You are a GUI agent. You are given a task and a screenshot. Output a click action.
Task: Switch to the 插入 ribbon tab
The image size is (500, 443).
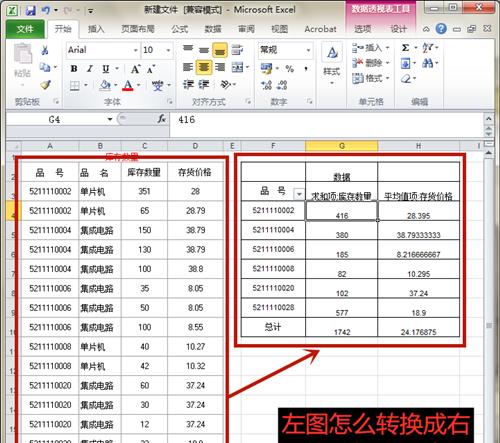96,29
